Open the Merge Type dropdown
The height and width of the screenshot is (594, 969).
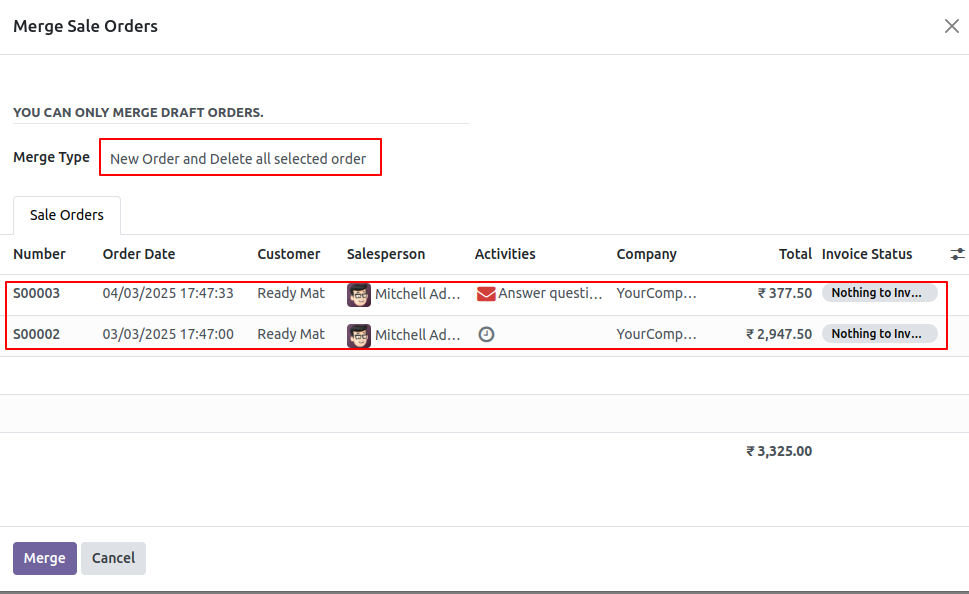point(240,157)
